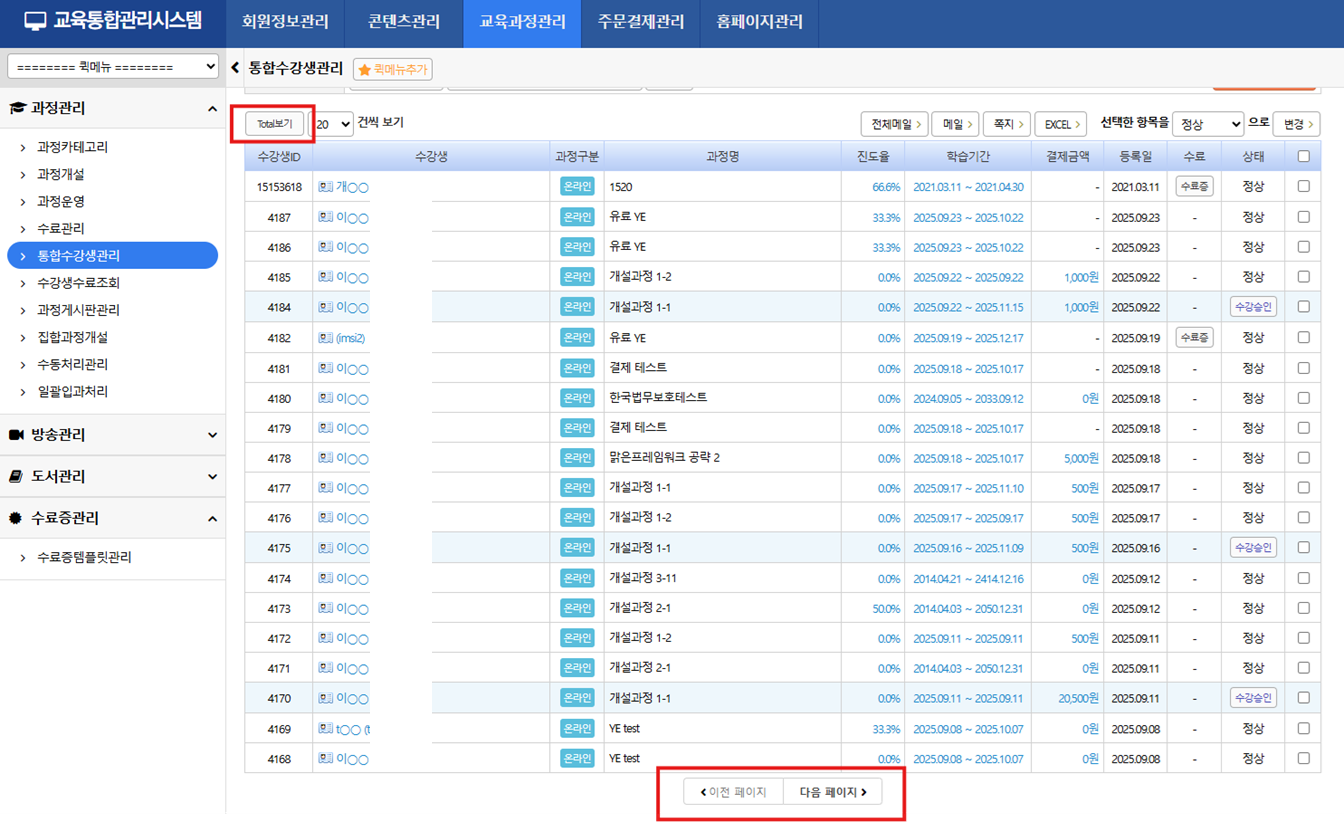Toggle the select-all checkbox in table header
This screenshot has width=1344, height=822.
1302,156
